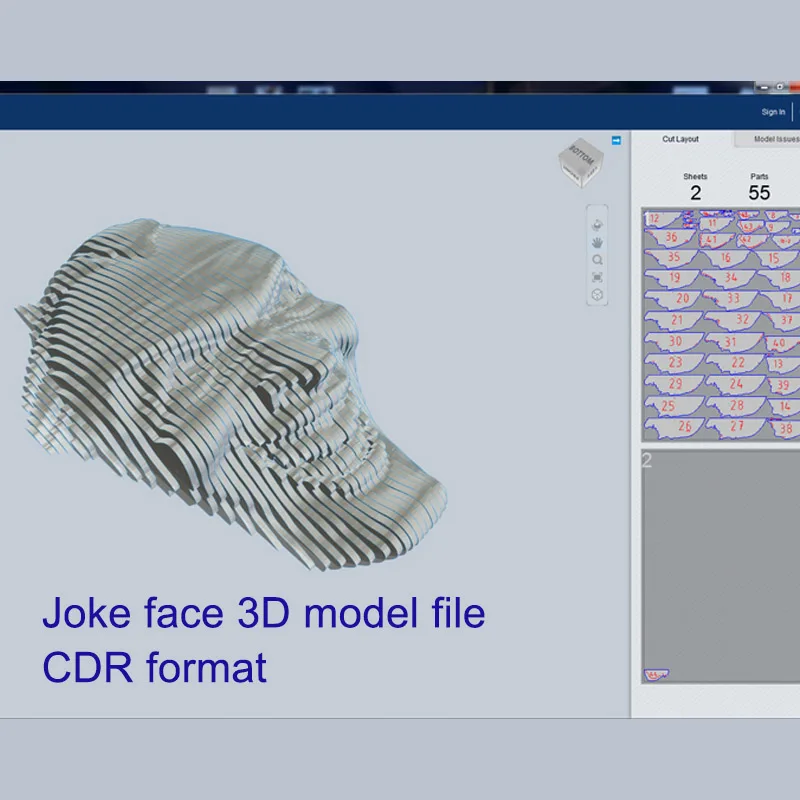Switch to the Cut Layout tab
Screen dimensions: 800x800
(x=681, y=140)
